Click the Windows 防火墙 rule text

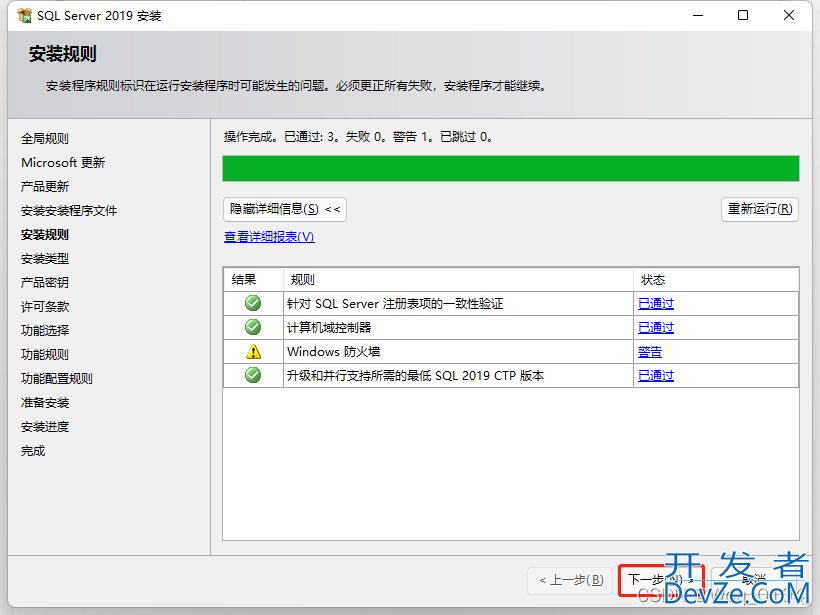(334, 352)
